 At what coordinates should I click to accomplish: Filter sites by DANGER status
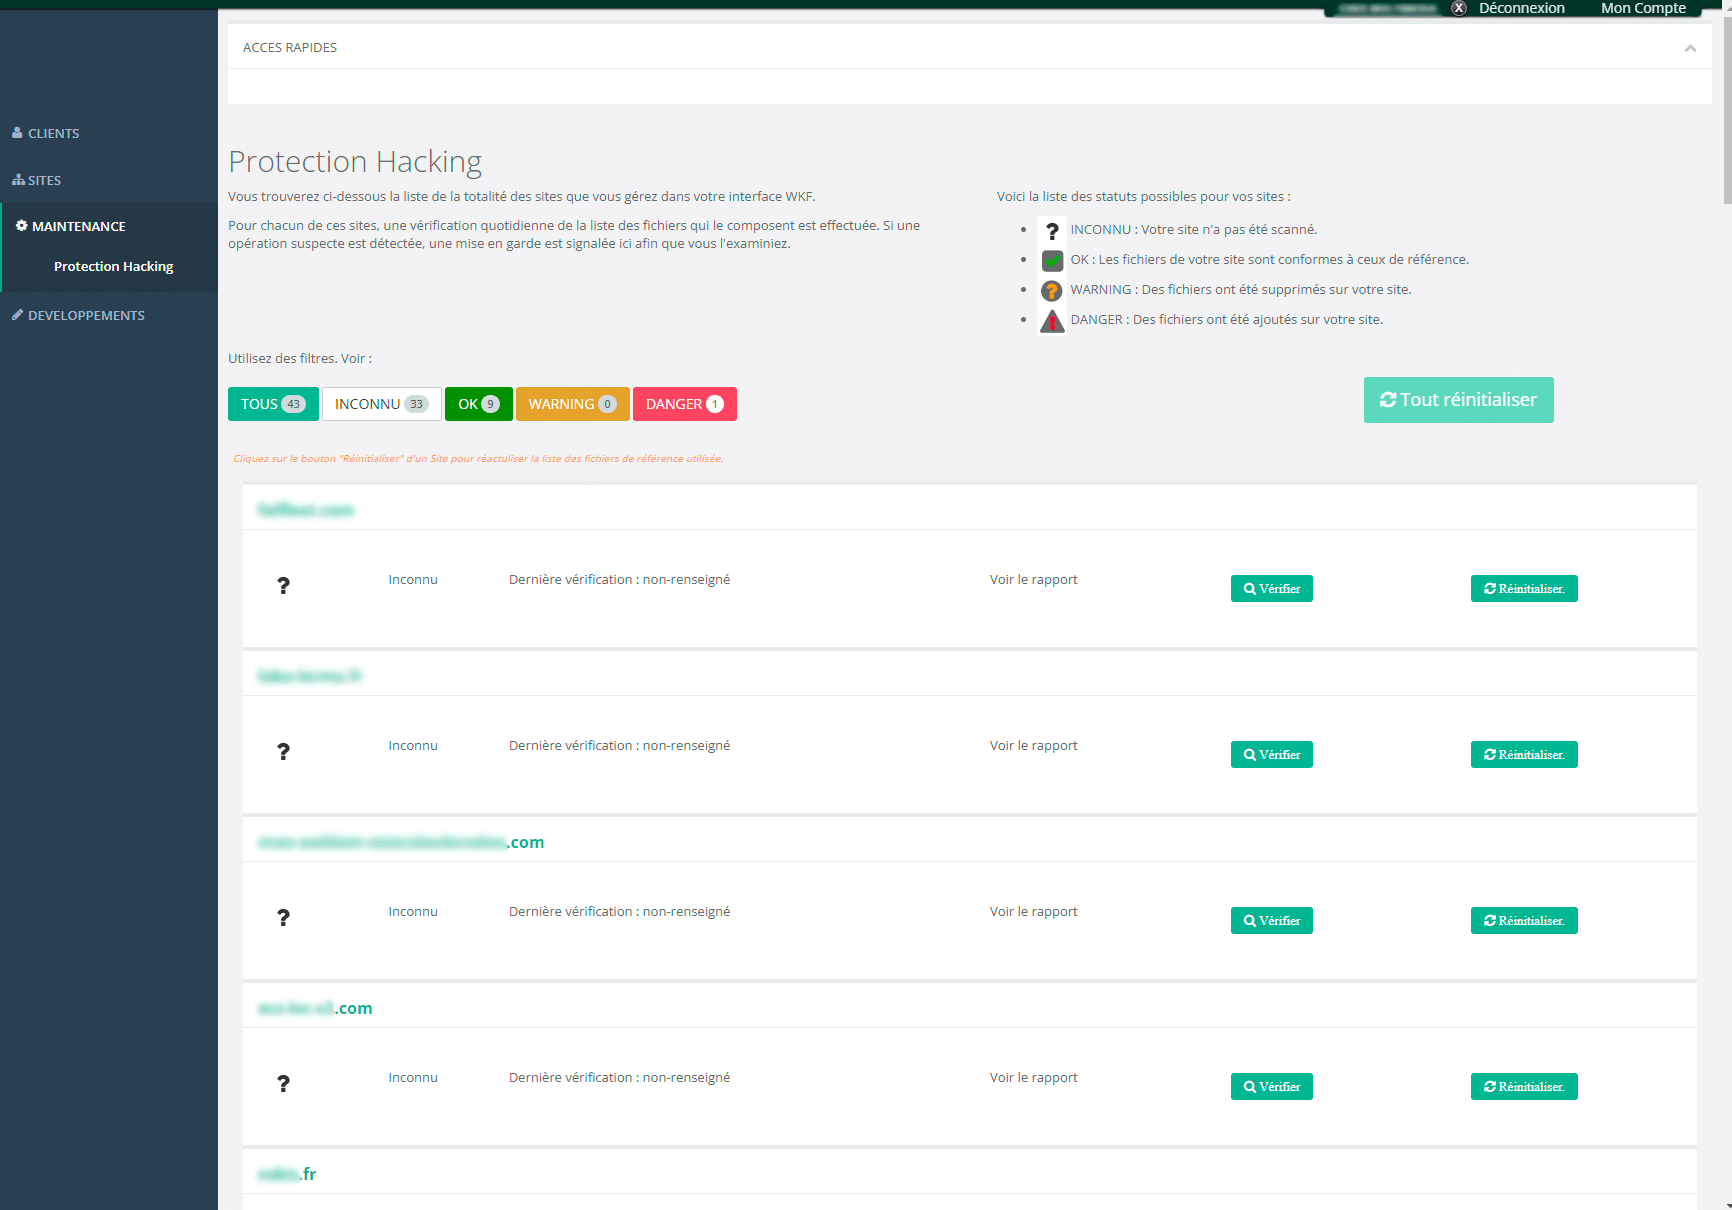pos(684,404)
